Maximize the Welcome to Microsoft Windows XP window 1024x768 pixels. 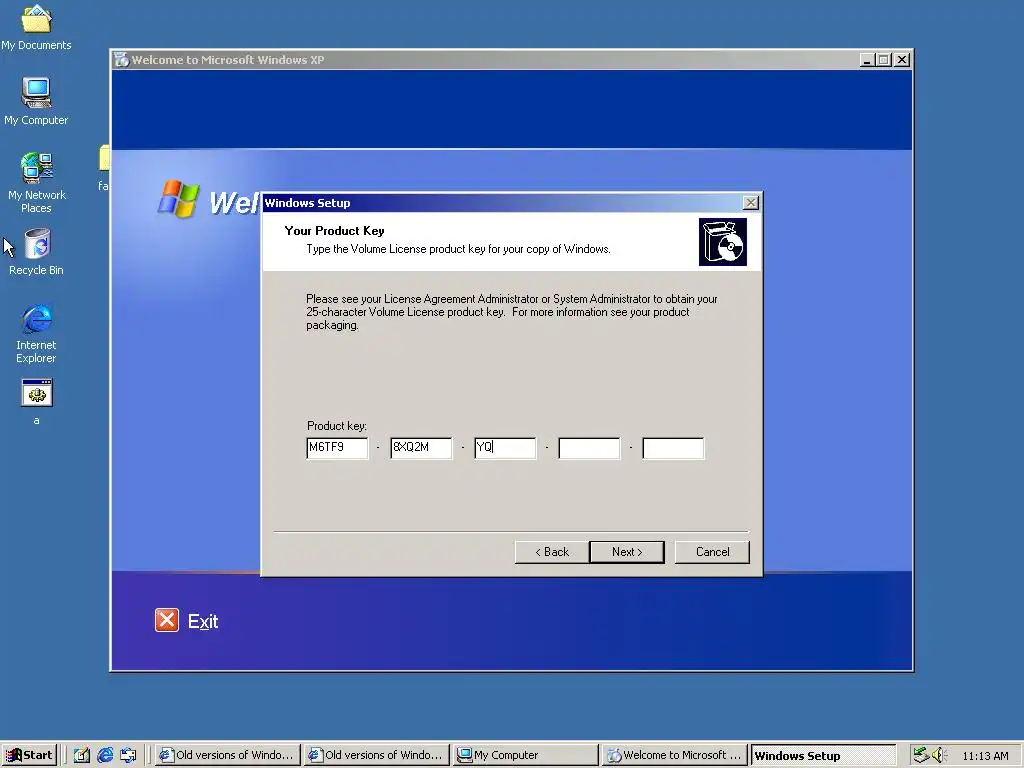click(883, 60)
